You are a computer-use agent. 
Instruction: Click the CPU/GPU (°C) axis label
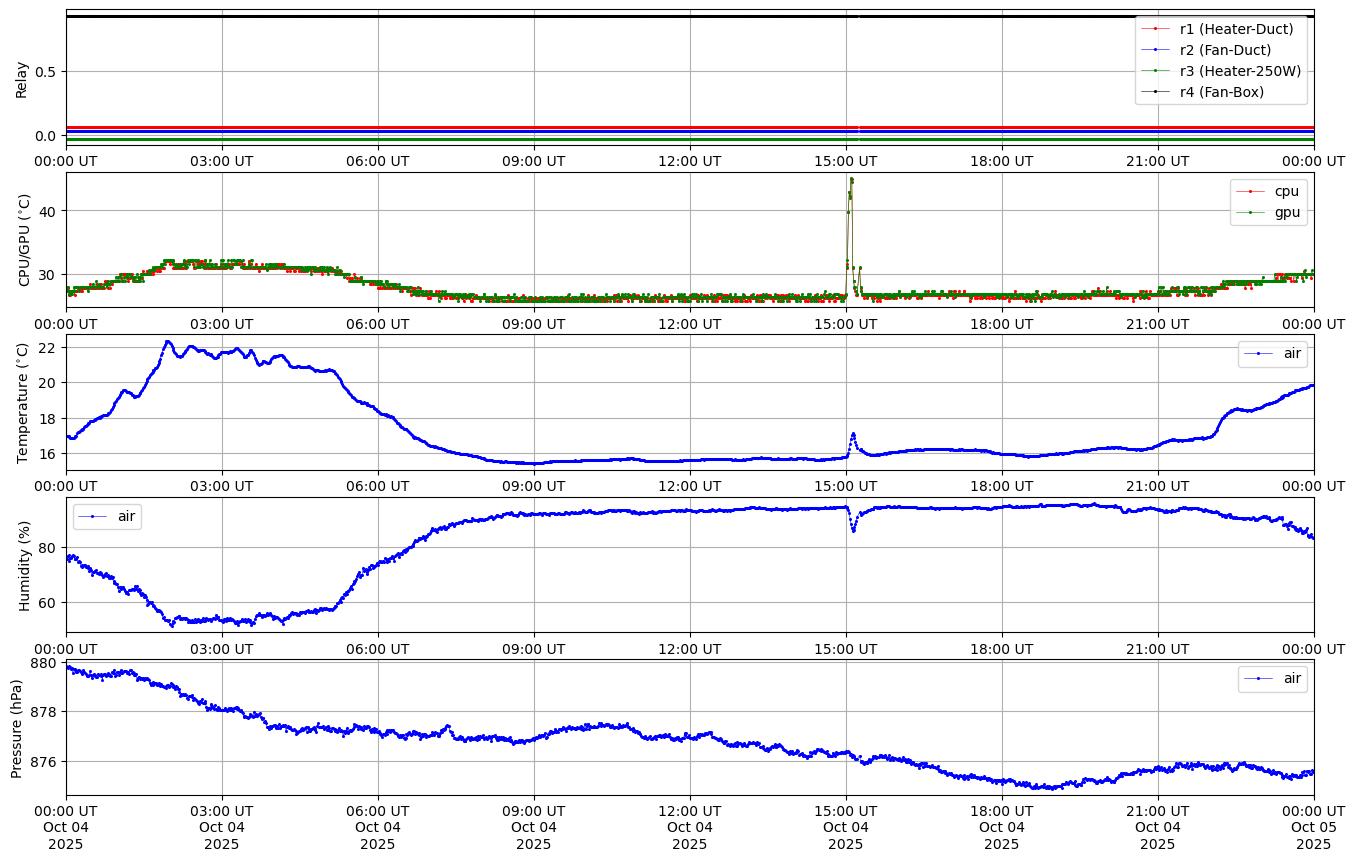(25, 240)
